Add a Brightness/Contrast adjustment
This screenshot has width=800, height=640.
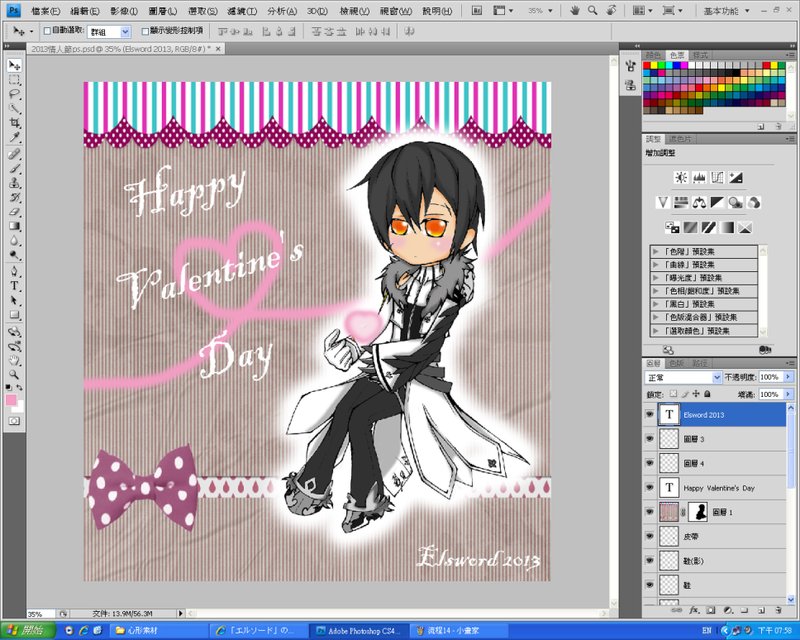click(x=681, y=178)
